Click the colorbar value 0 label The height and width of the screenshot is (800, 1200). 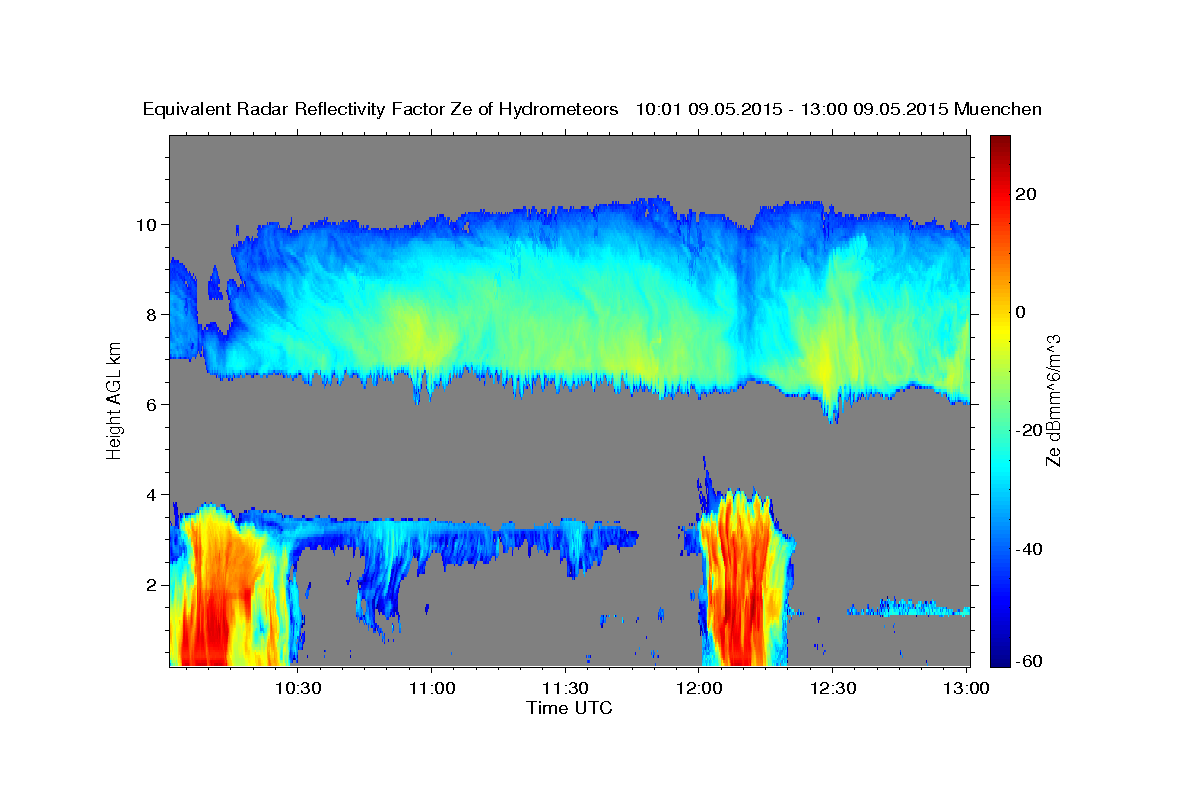[x=1019, y=312]
